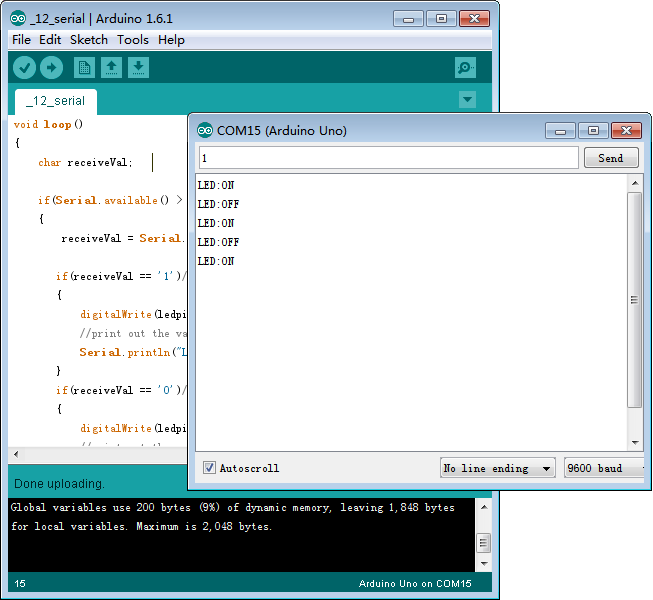Open the Help menu

pos(171,40)
